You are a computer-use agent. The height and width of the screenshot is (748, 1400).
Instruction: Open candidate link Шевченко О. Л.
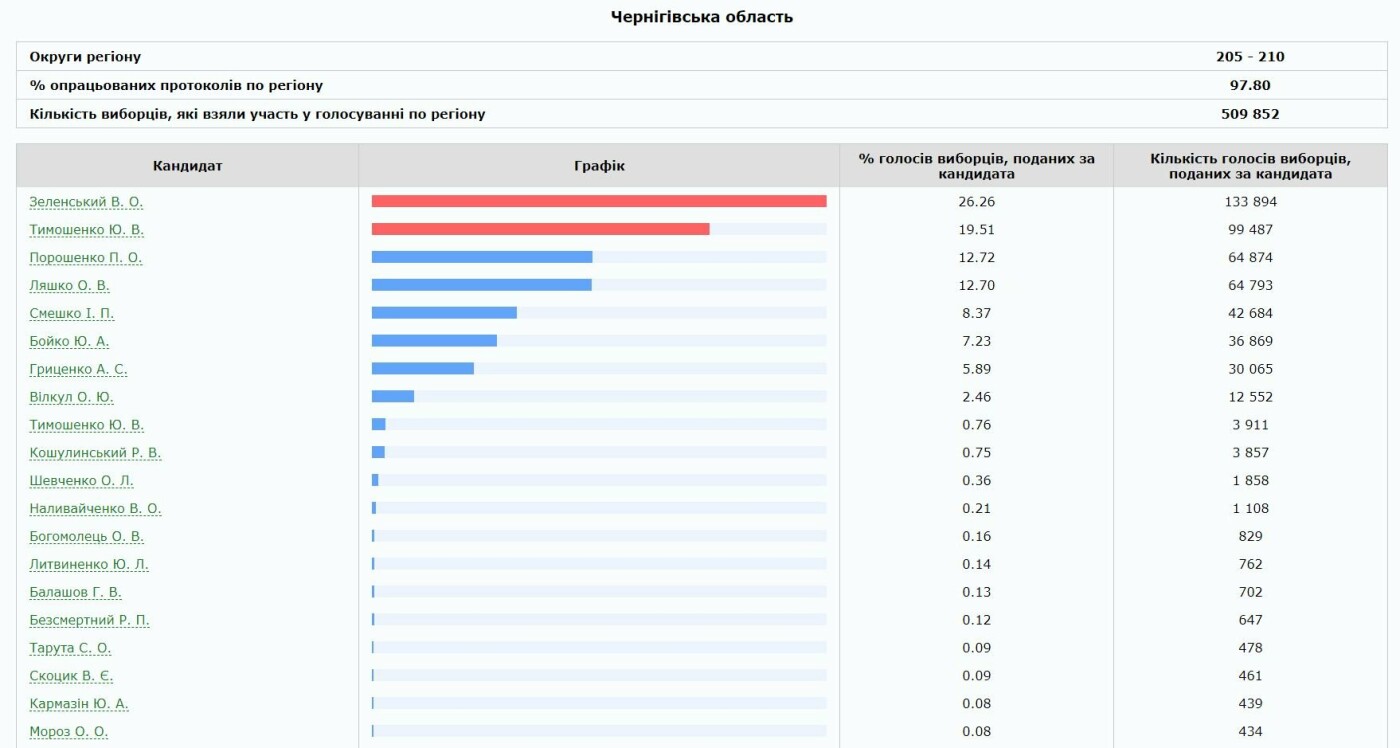click(81, 481)
